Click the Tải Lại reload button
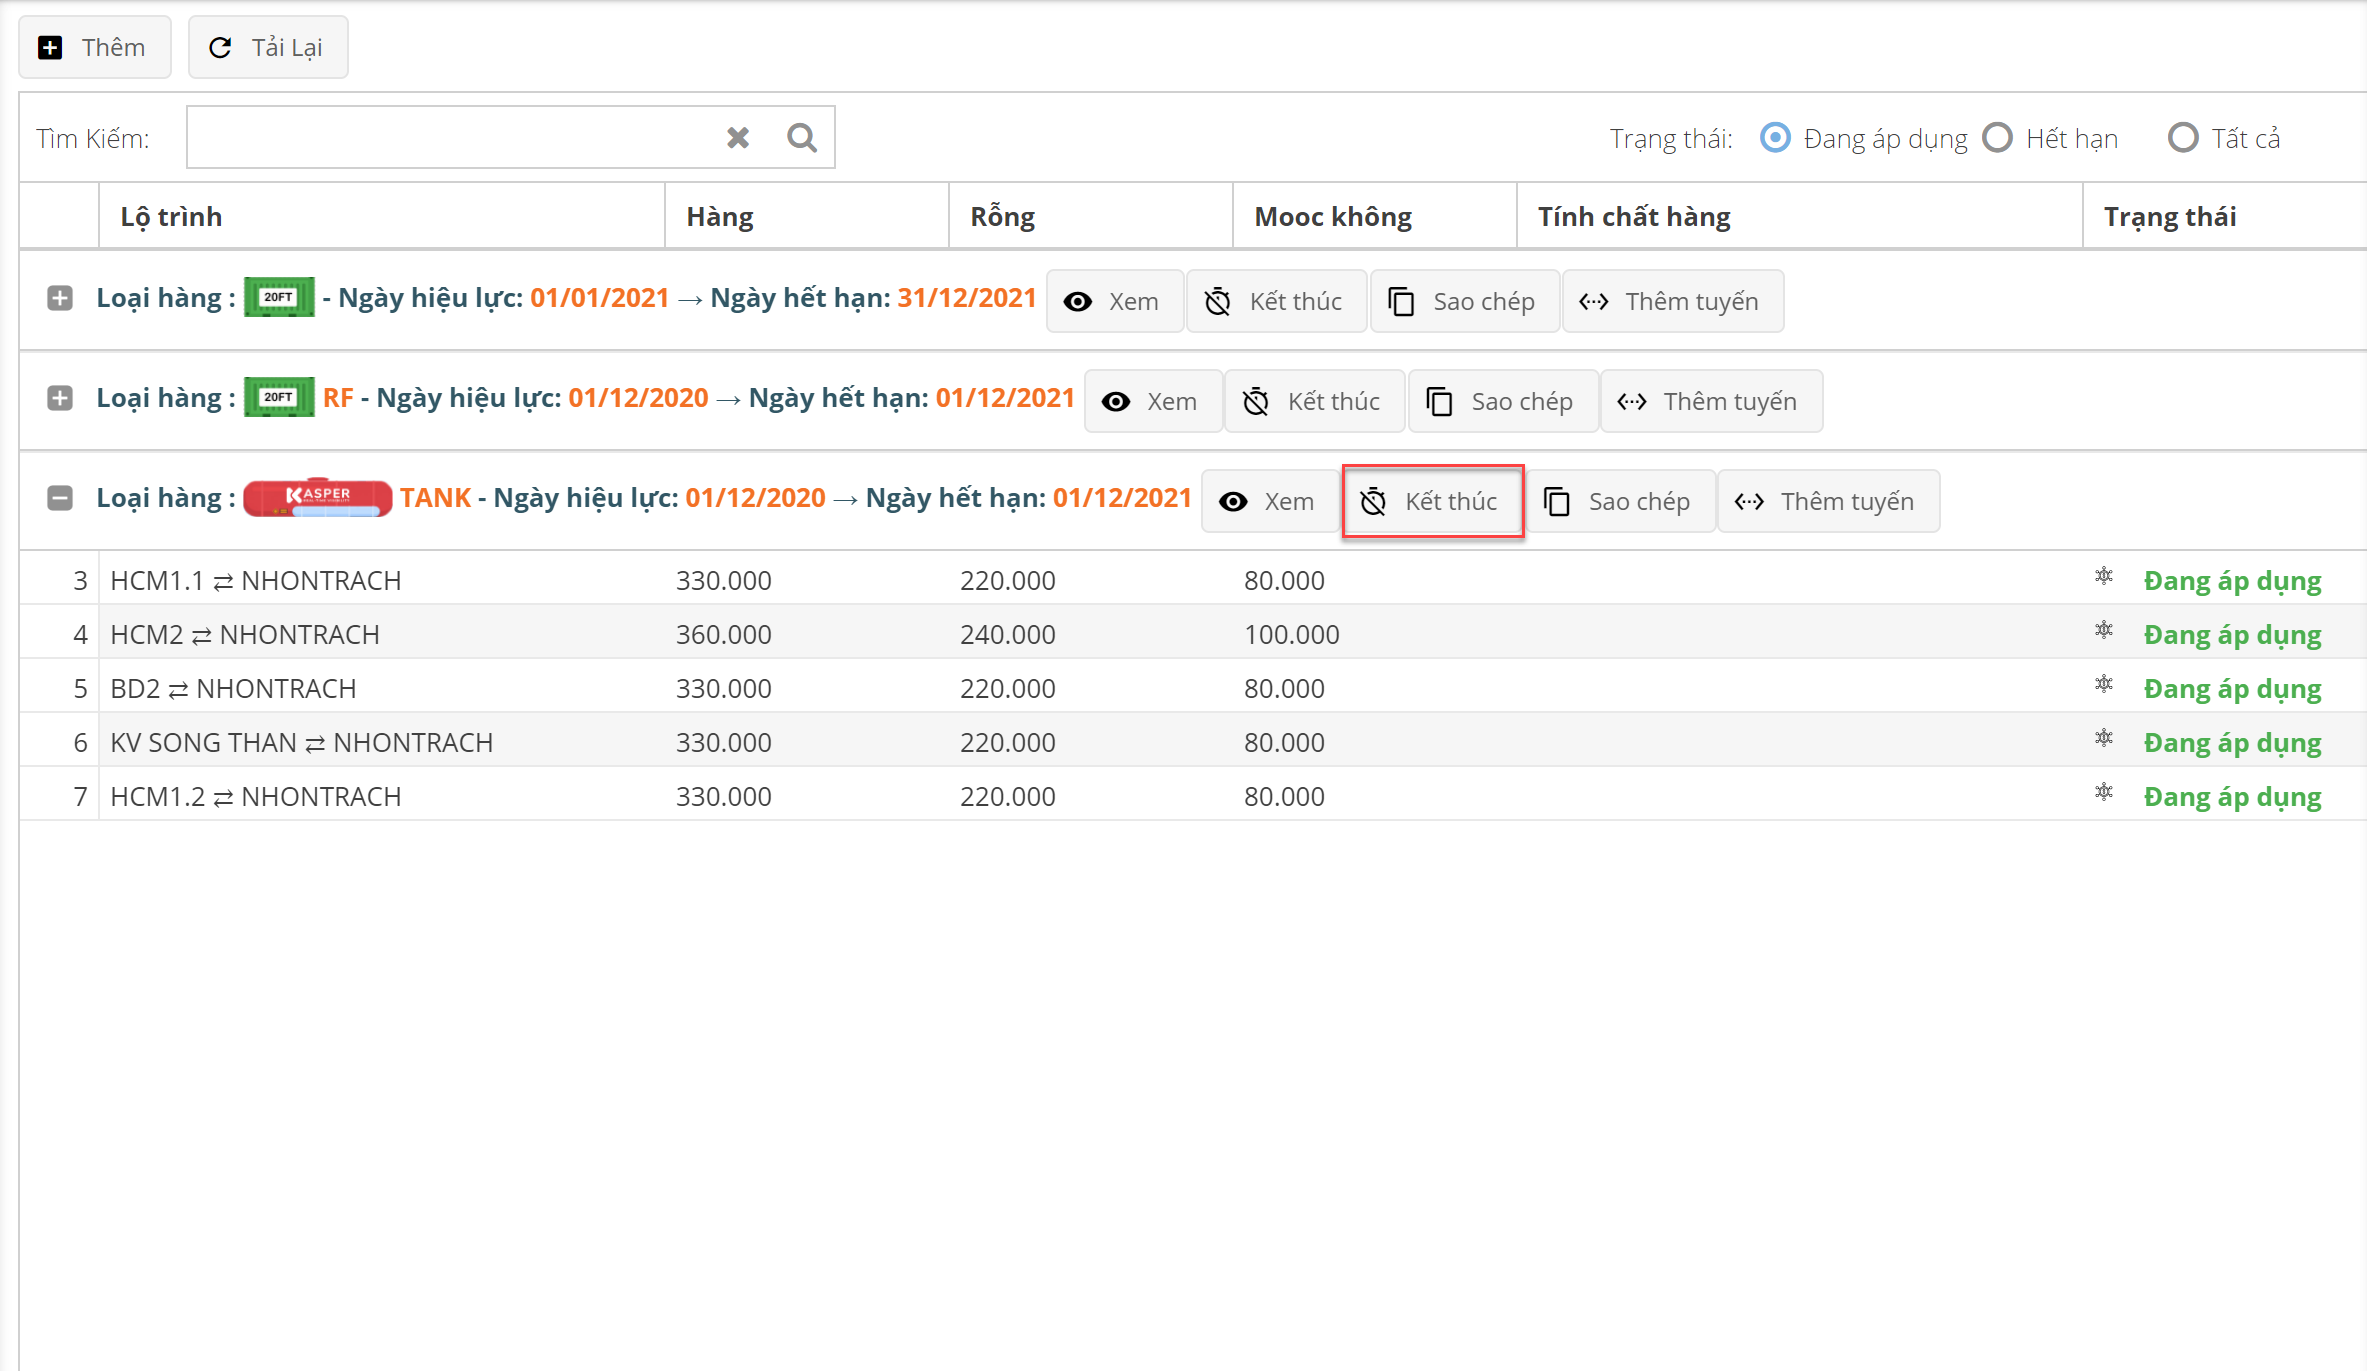2367x1371 pixels. [267, 47]
